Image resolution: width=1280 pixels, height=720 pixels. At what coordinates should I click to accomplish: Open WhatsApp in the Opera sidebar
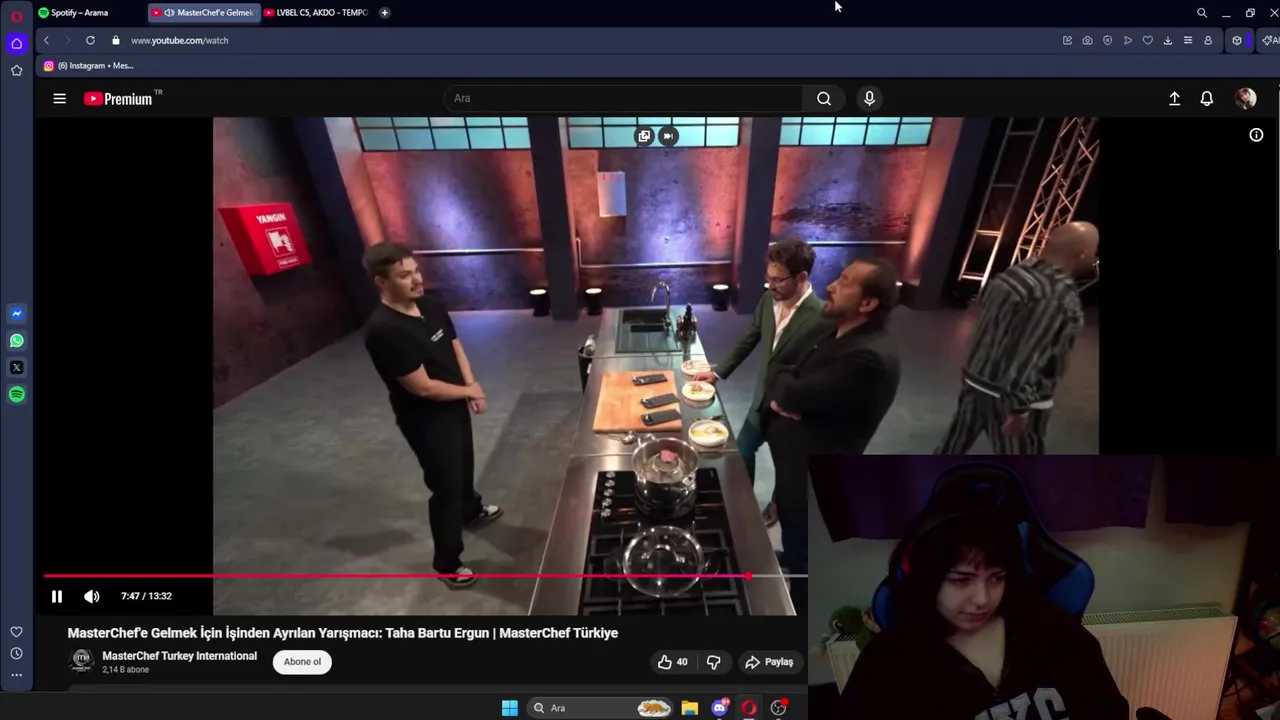[x=16, y=341]
